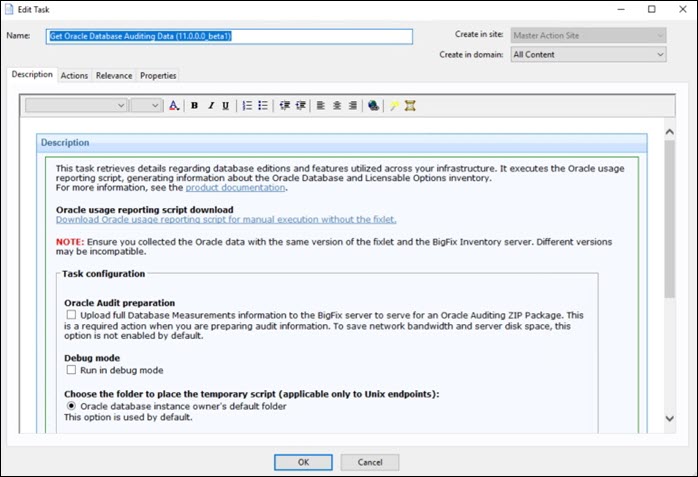The height and width of the screenshot is (477, 698).
Task: Click the Description section header
Action: coord(341,143)
